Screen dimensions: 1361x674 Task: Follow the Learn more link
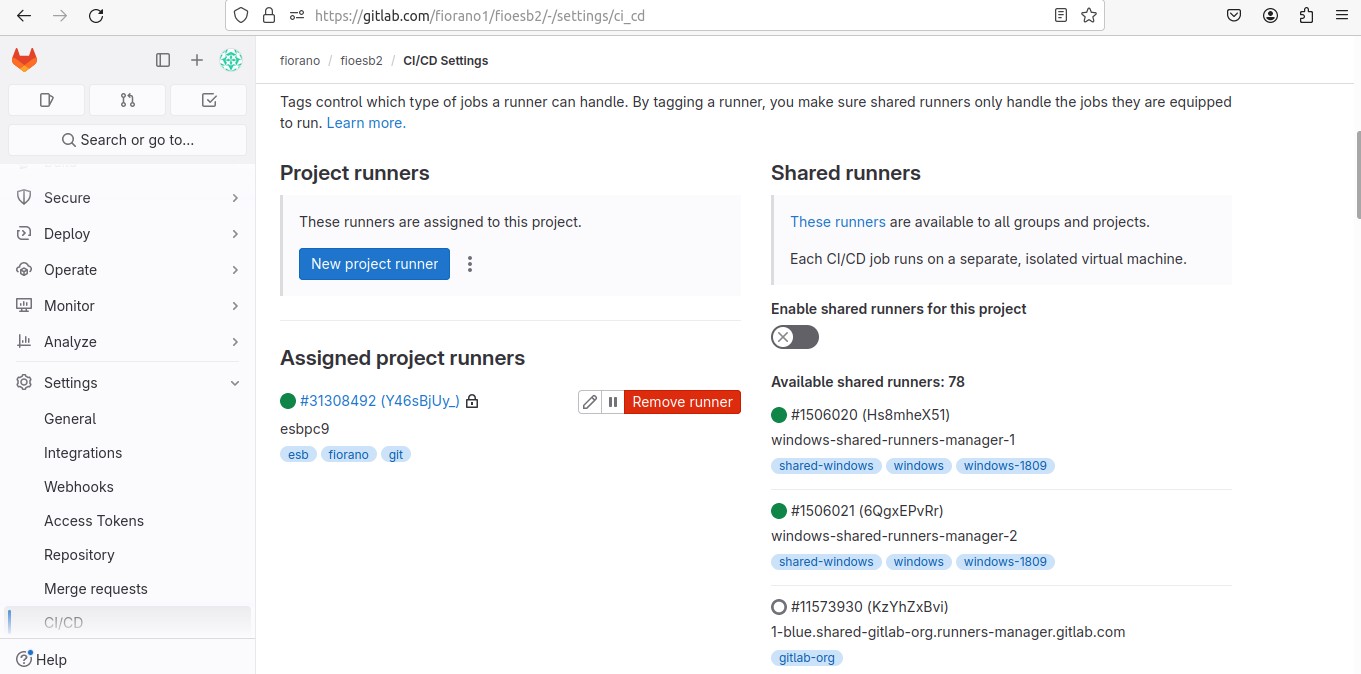point(366,123)
